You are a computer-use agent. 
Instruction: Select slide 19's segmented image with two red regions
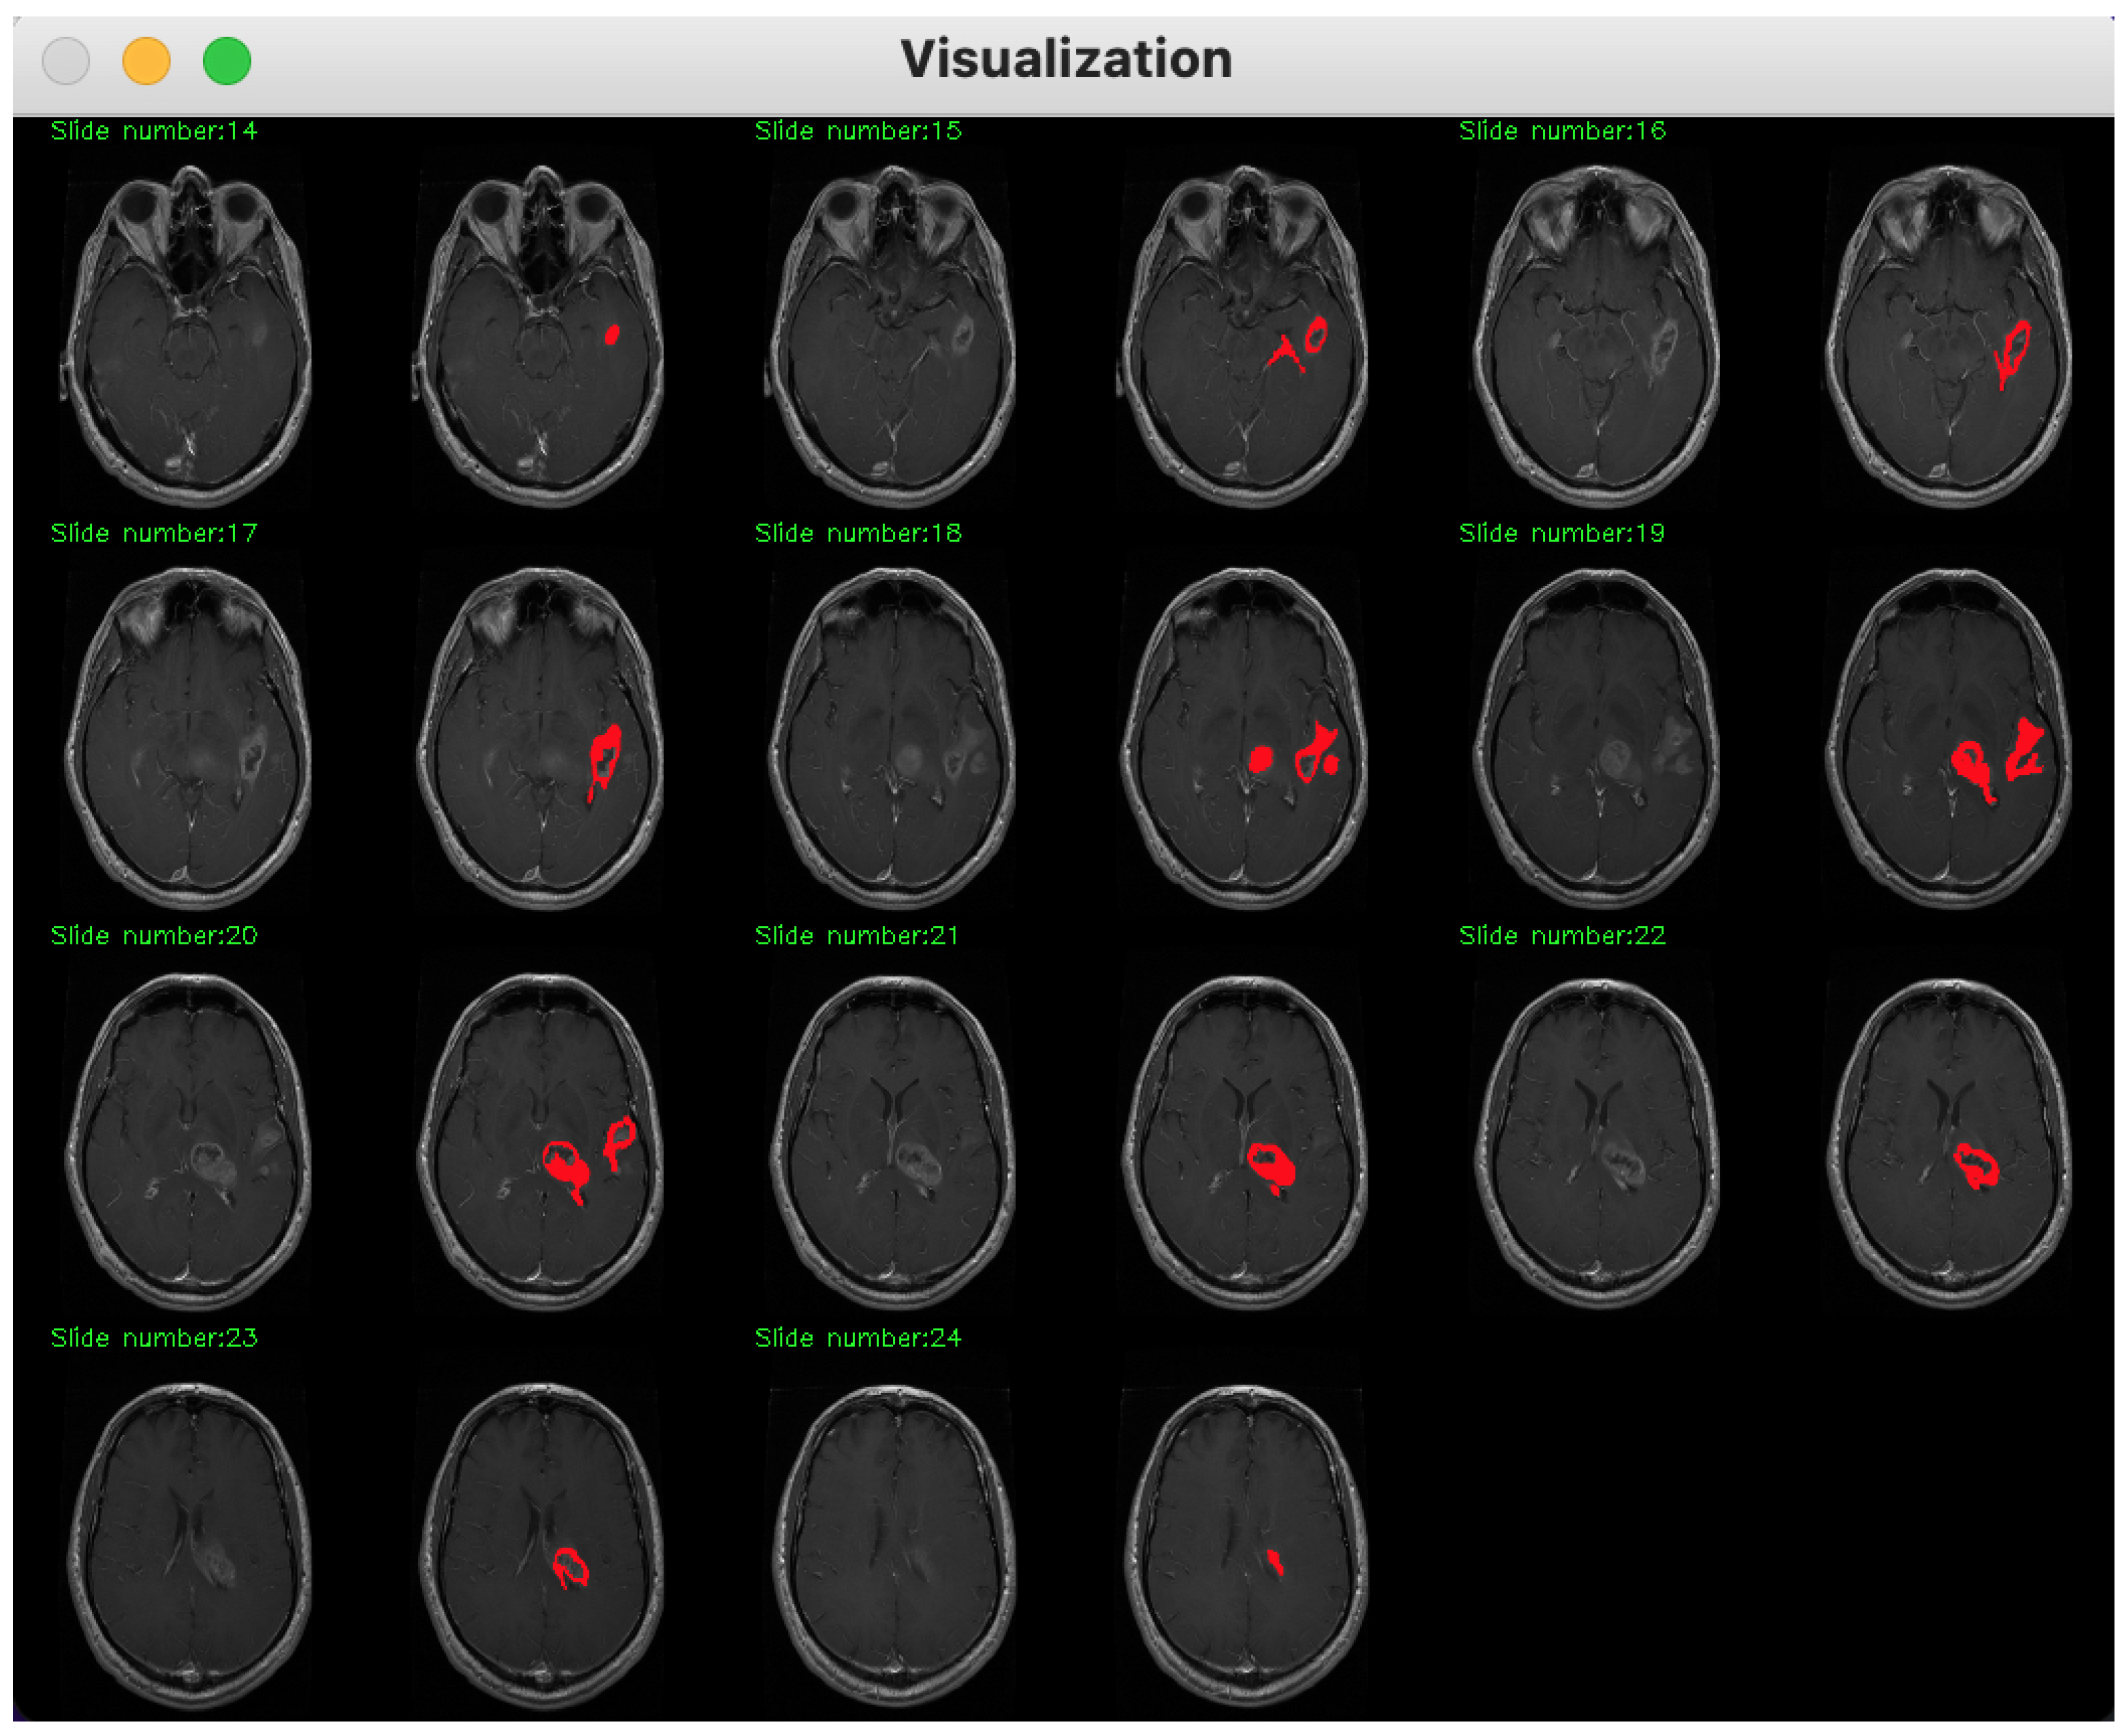click(x=1949, y=738)
